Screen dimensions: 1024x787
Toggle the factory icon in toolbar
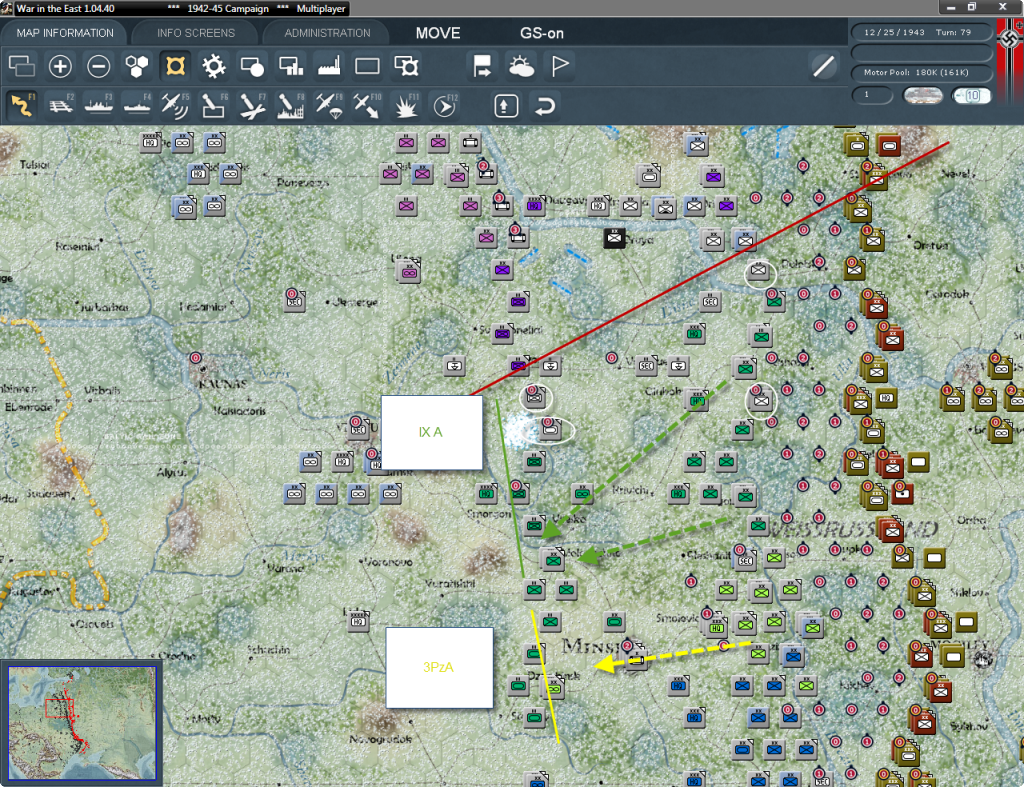tap(329, 66)
